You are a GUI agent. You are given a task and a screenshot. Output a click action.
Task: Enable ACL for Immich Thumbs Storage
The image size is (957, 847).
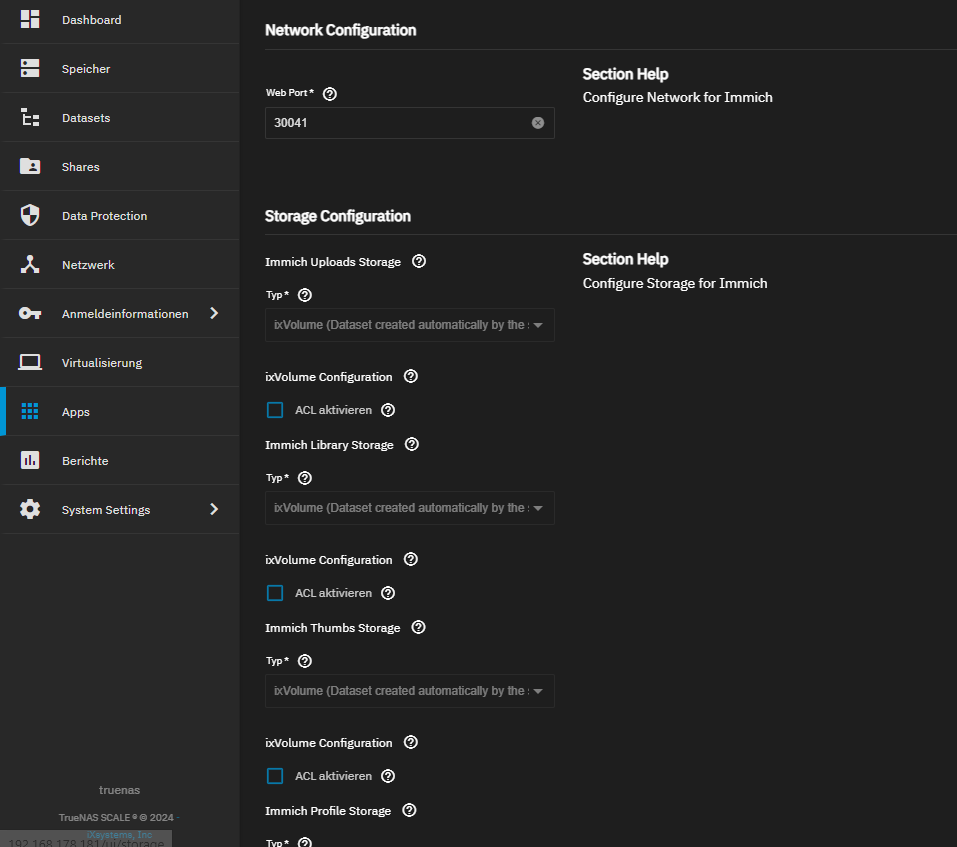pyautogui.click(x=275, y=776)
